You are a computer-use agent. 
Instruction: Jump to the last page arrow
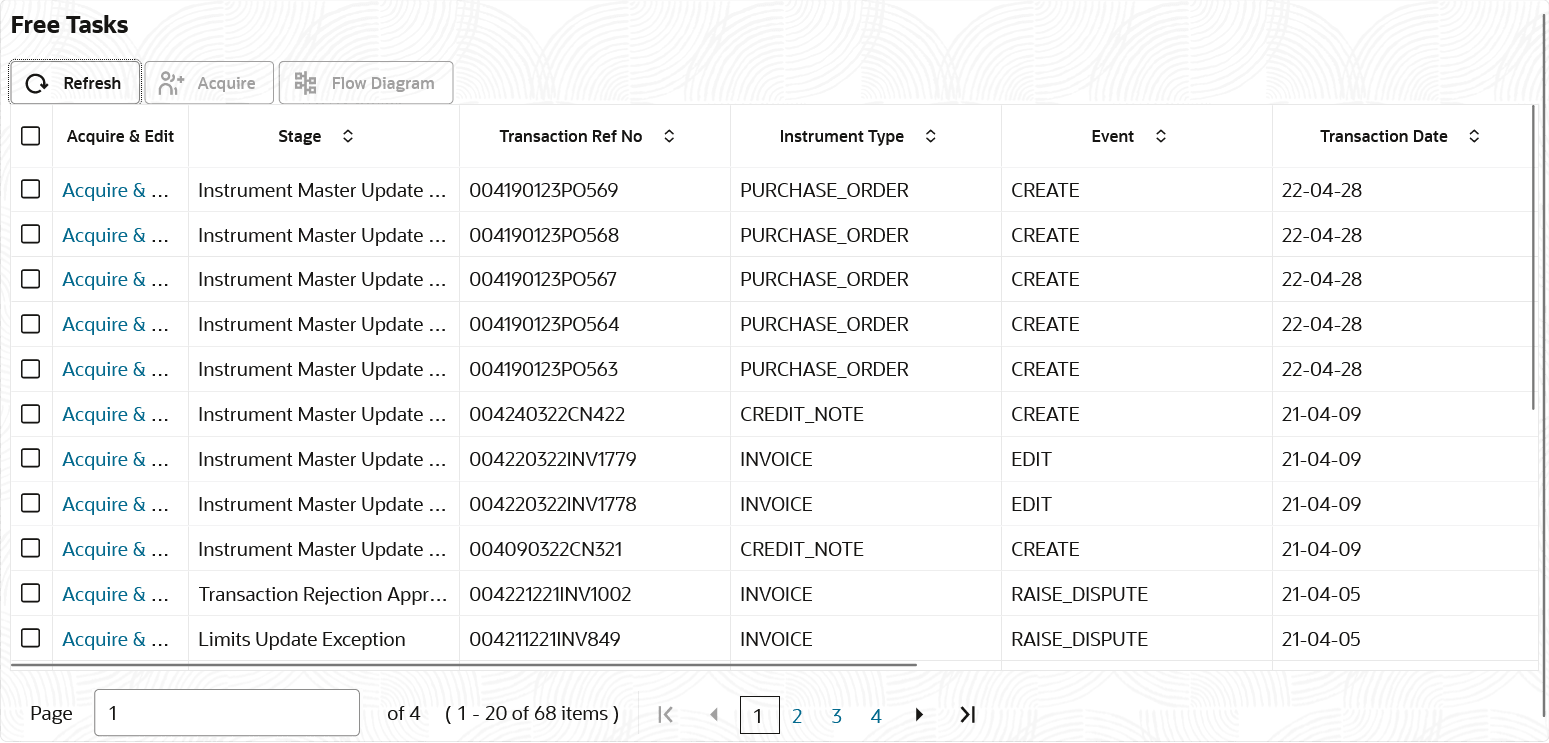pyautogui.click(x=967, y=714)
